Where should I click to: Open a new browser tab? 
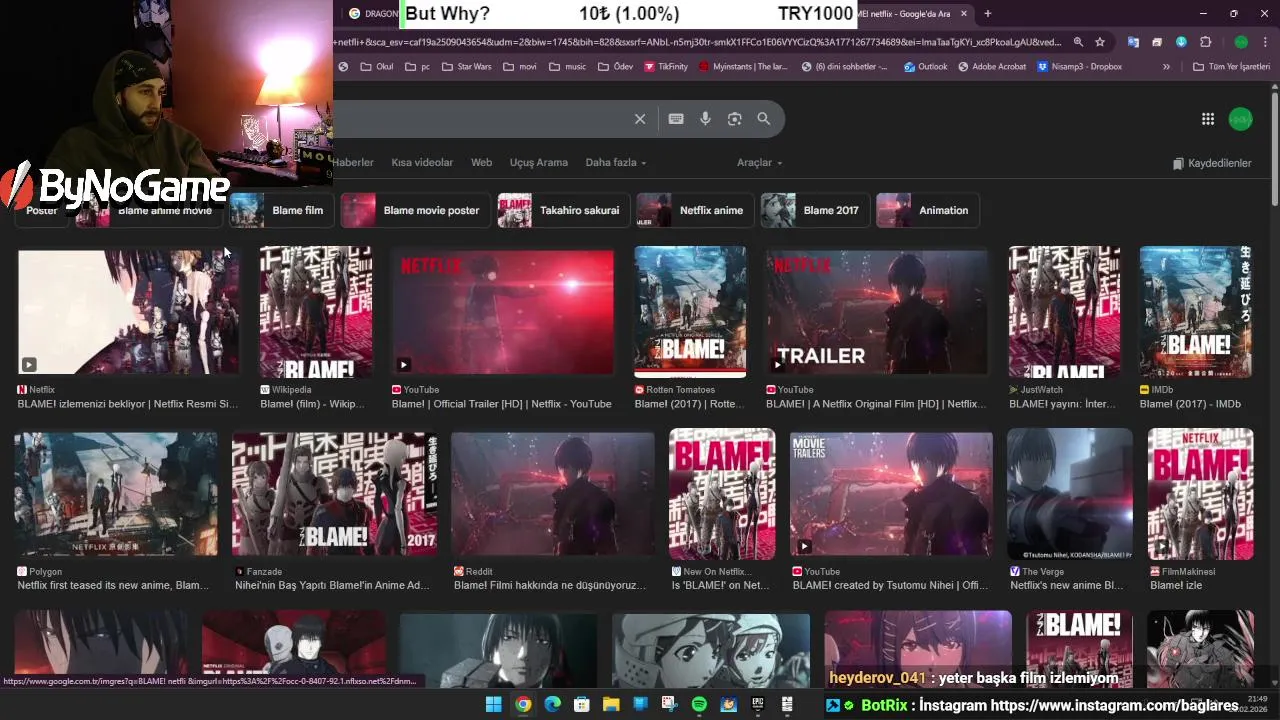tap(988, 14)
